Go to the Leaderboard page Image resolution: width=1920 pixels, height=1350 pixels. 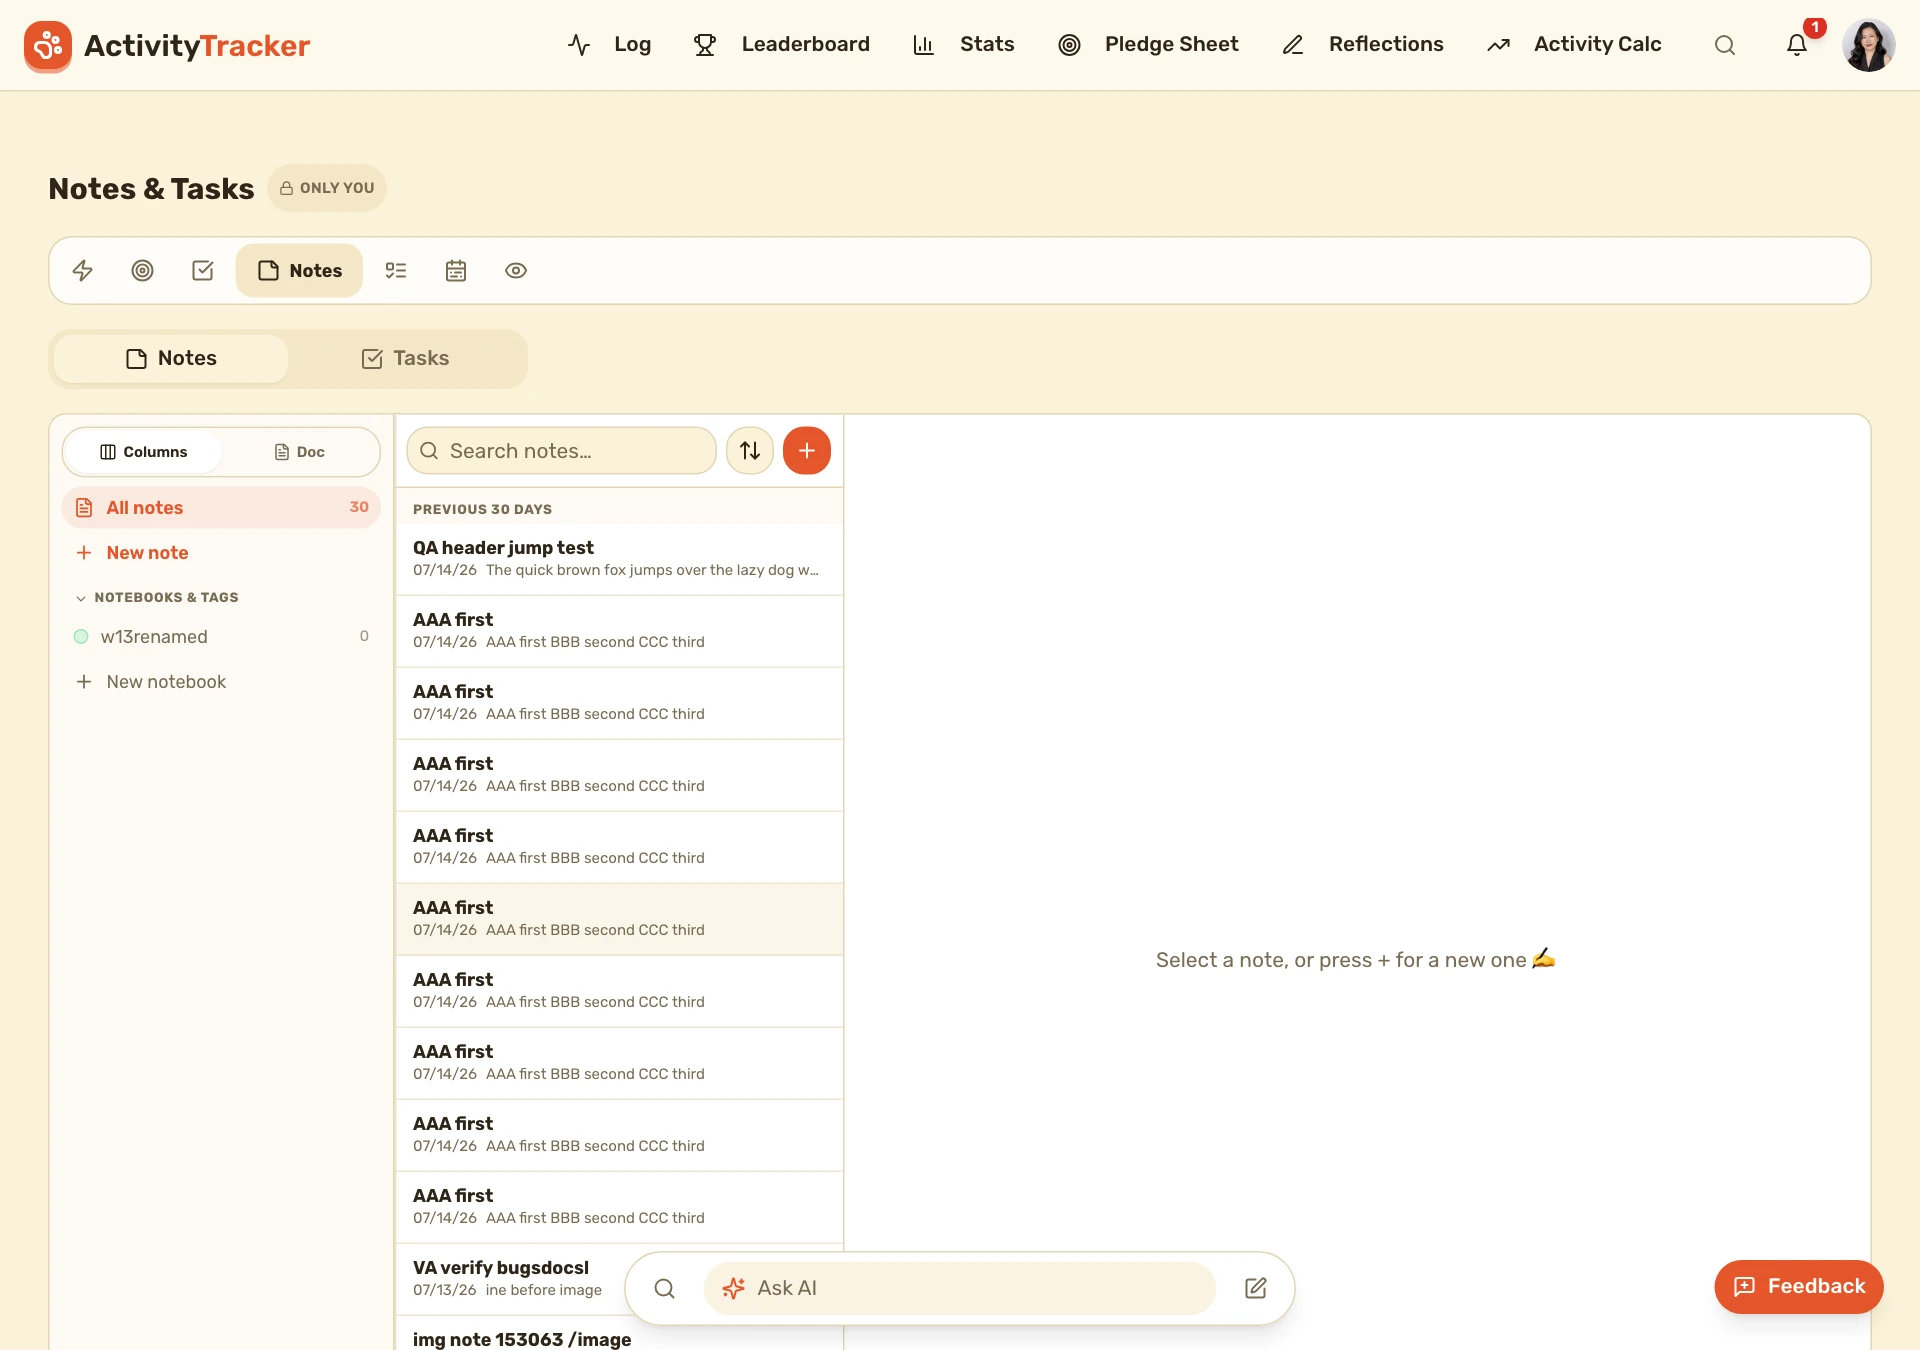pos(782,45)
